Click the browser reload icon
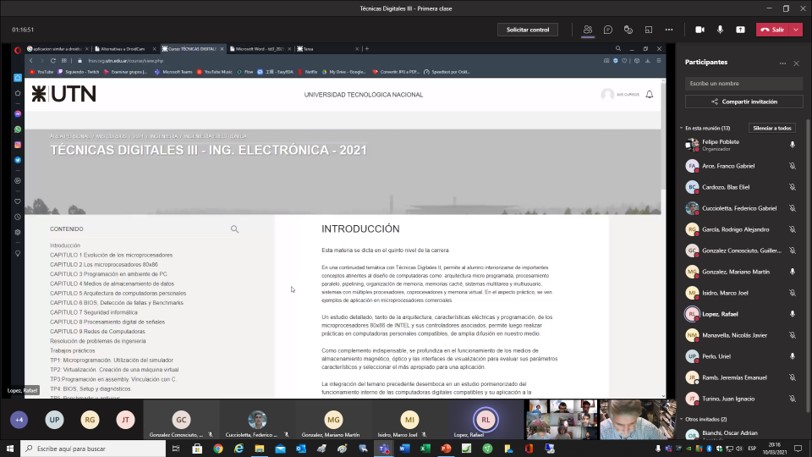Image resolution: width=812 pixels, height=457 pixels. (53, 61)
